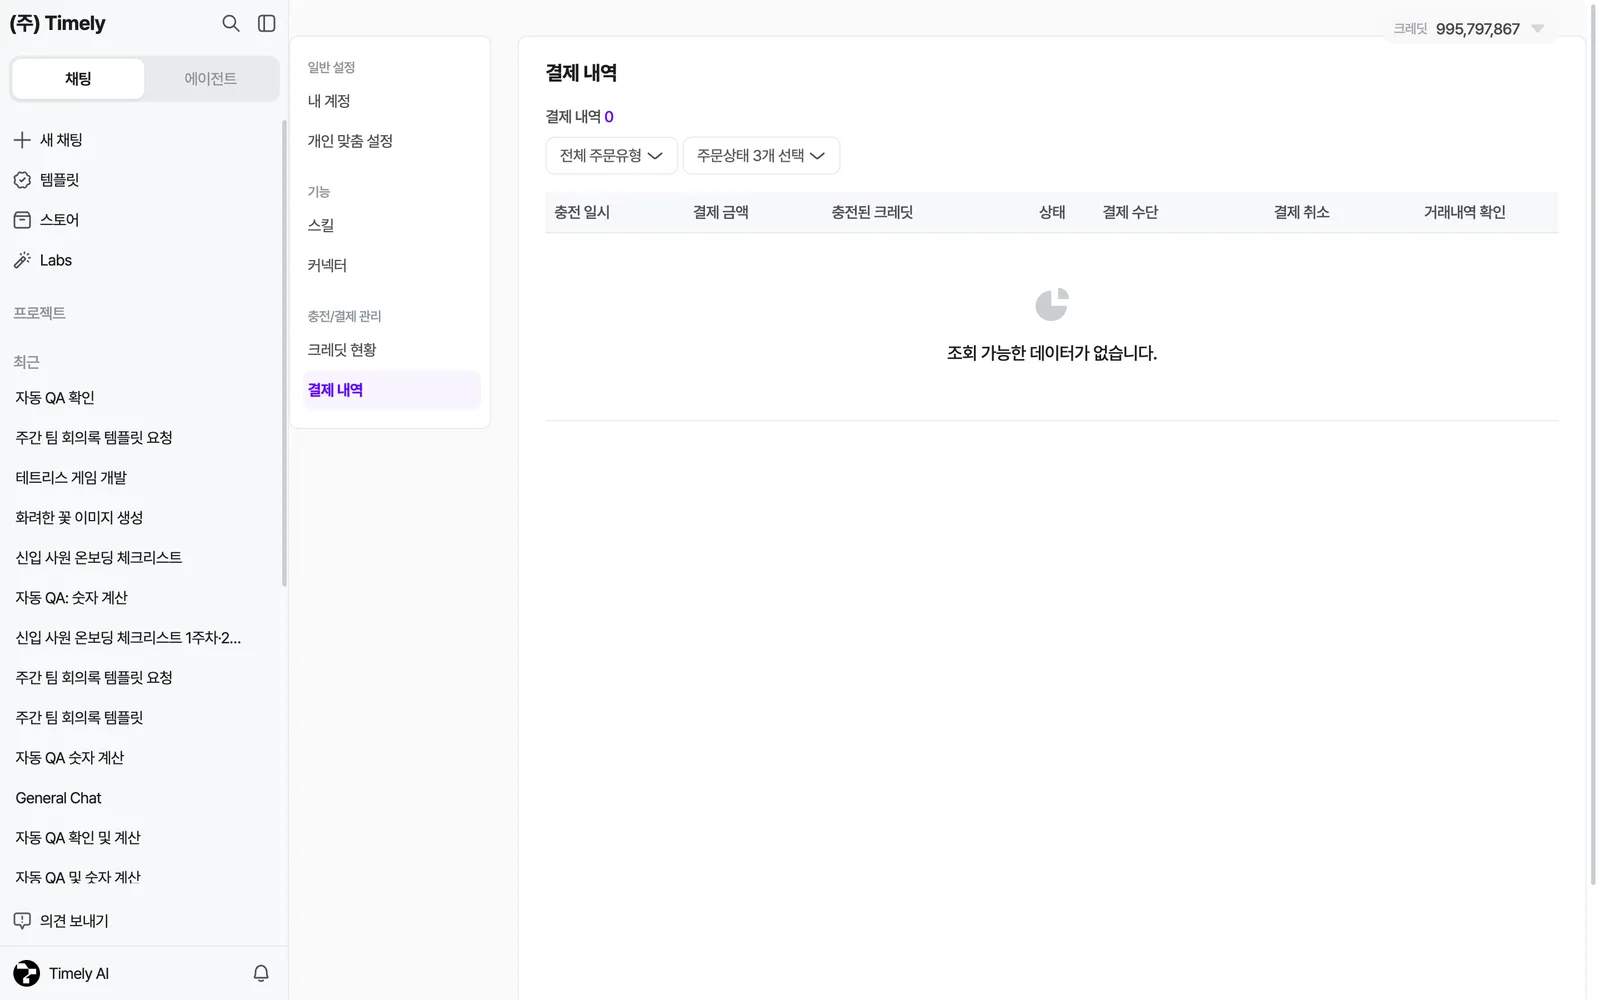Click the (주) Timely workspace title

[57, 23]
